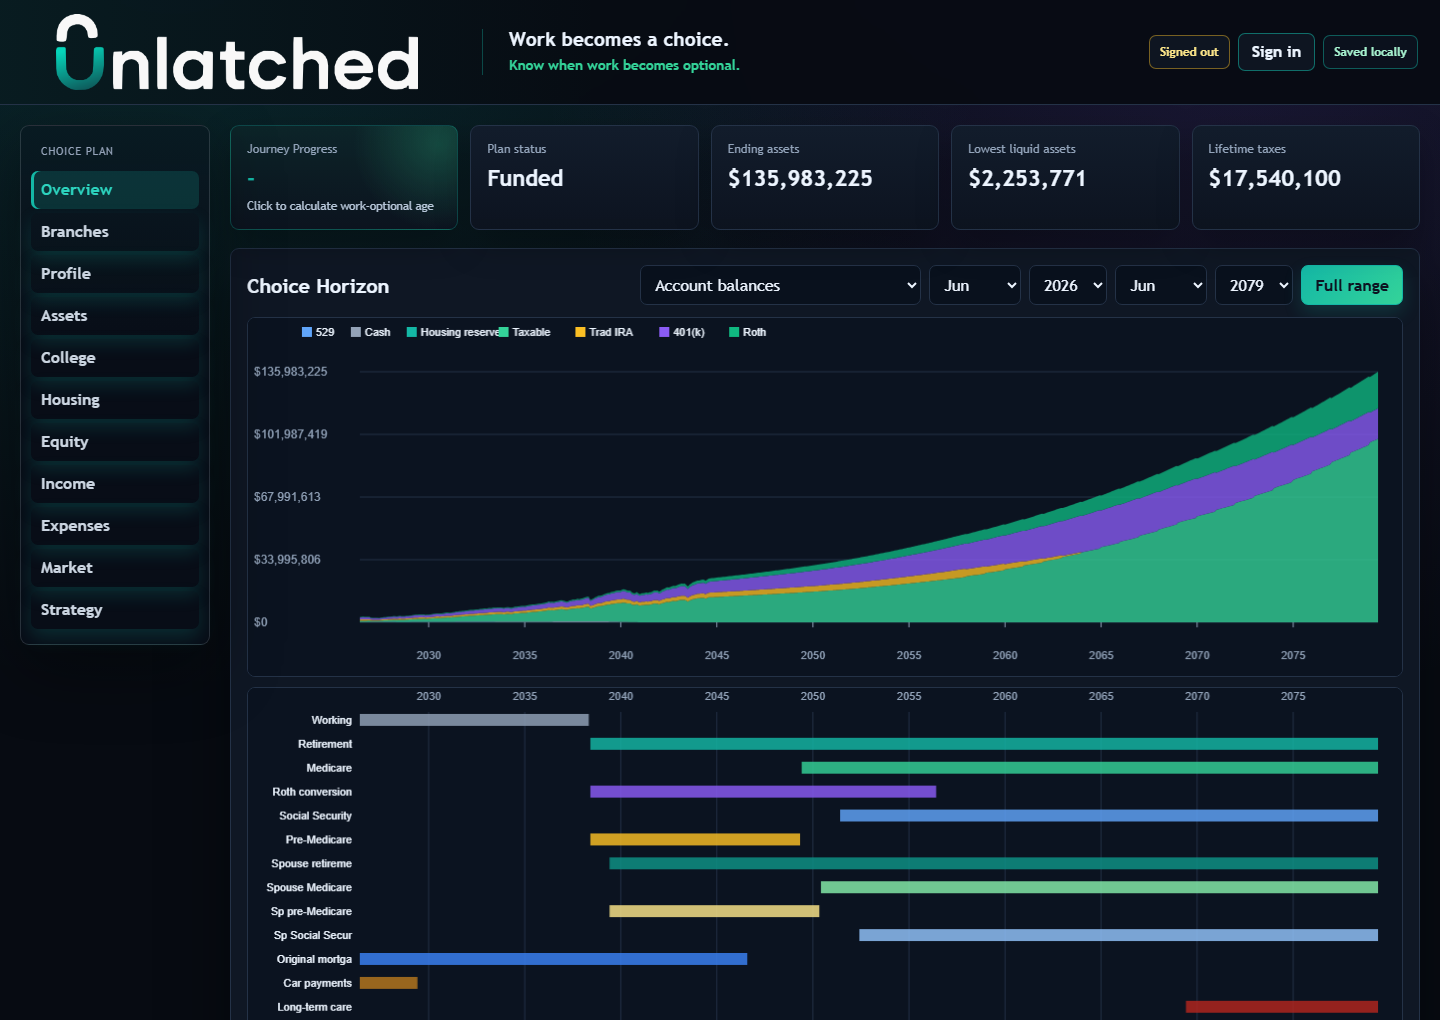Click the Saved locally badge
The image size is (1440, 1020).
[1370, 52]
